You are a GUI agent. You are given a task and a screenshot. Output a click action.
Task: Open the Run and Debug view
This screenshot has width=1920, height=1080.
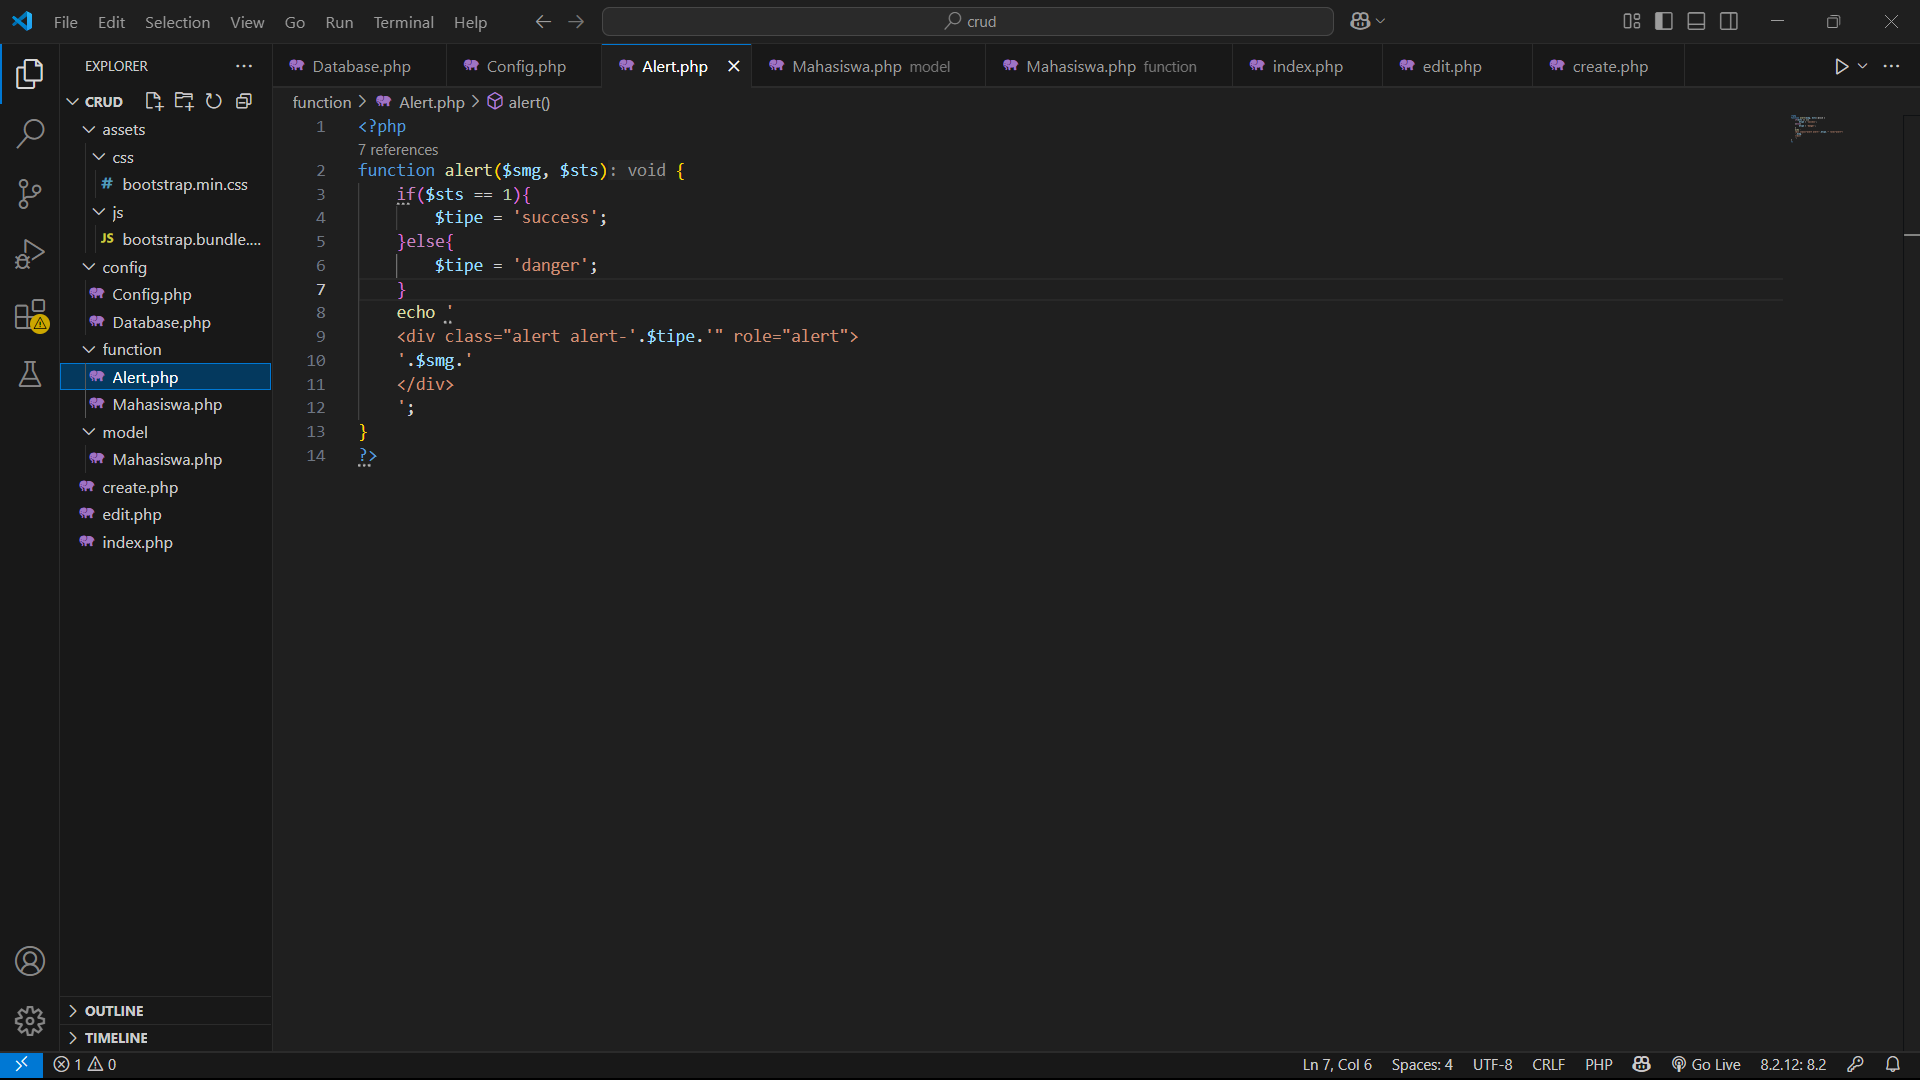30,254
